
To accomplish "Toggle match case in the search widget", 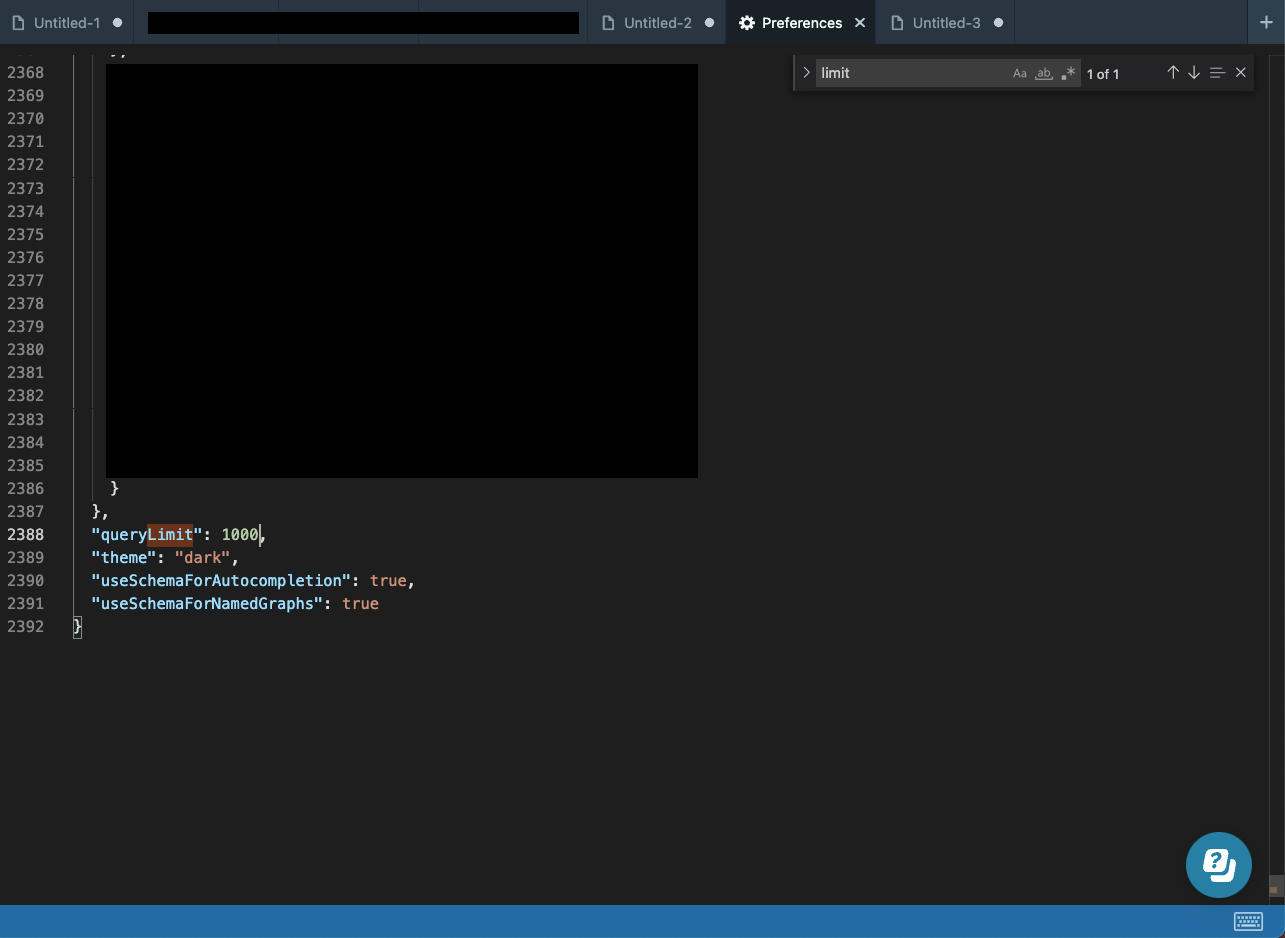I will pyautogui.click(x=1020, y=73).
